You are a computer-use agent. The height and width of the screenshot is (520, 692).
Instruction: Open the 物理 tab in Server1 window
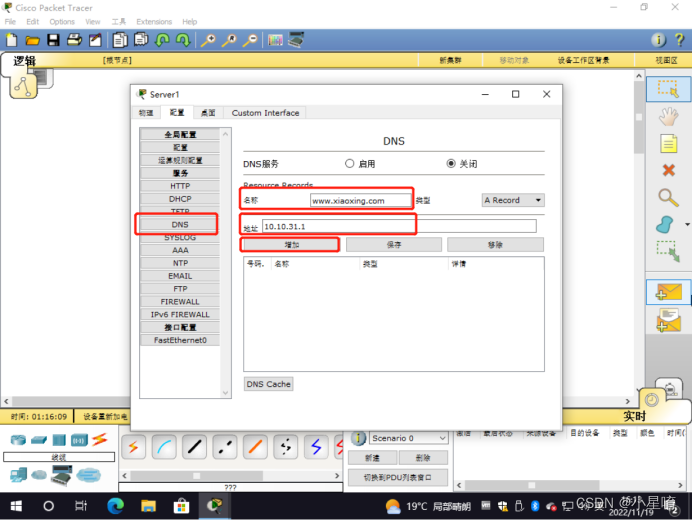click(x=146, y=113)
